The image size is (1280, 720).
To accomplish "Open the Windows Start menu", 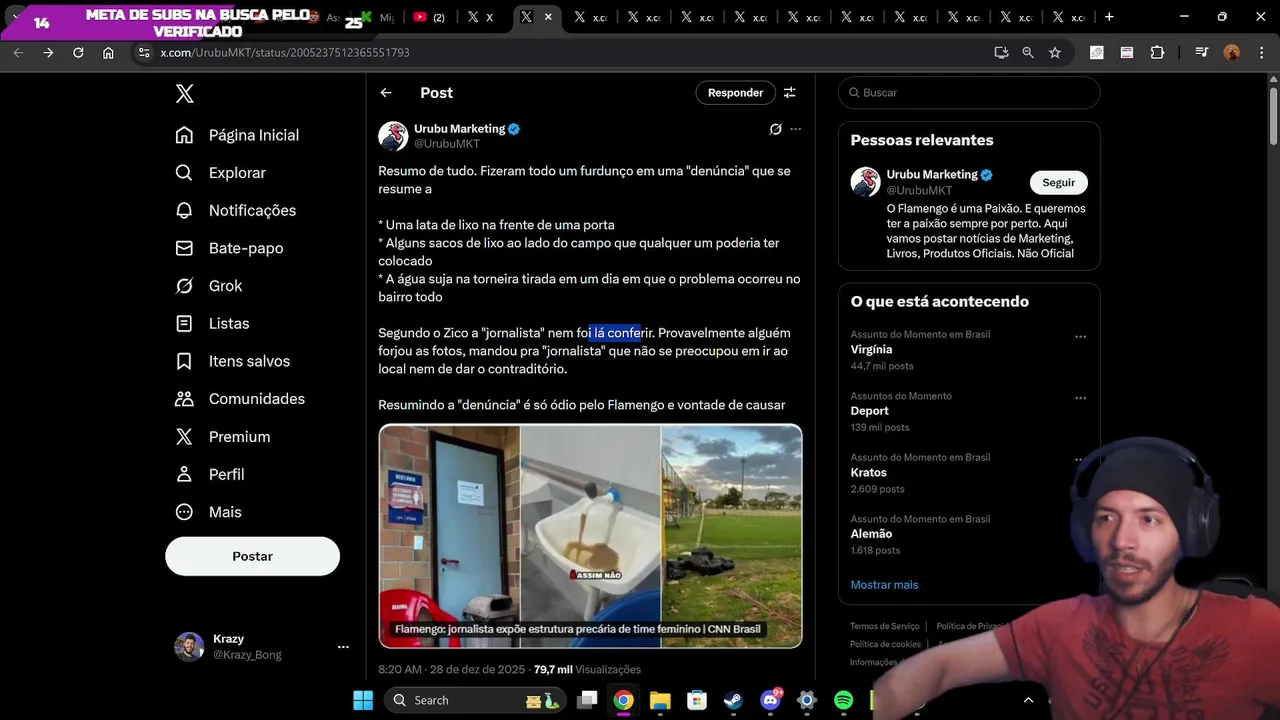I will (x=363, y=700).
